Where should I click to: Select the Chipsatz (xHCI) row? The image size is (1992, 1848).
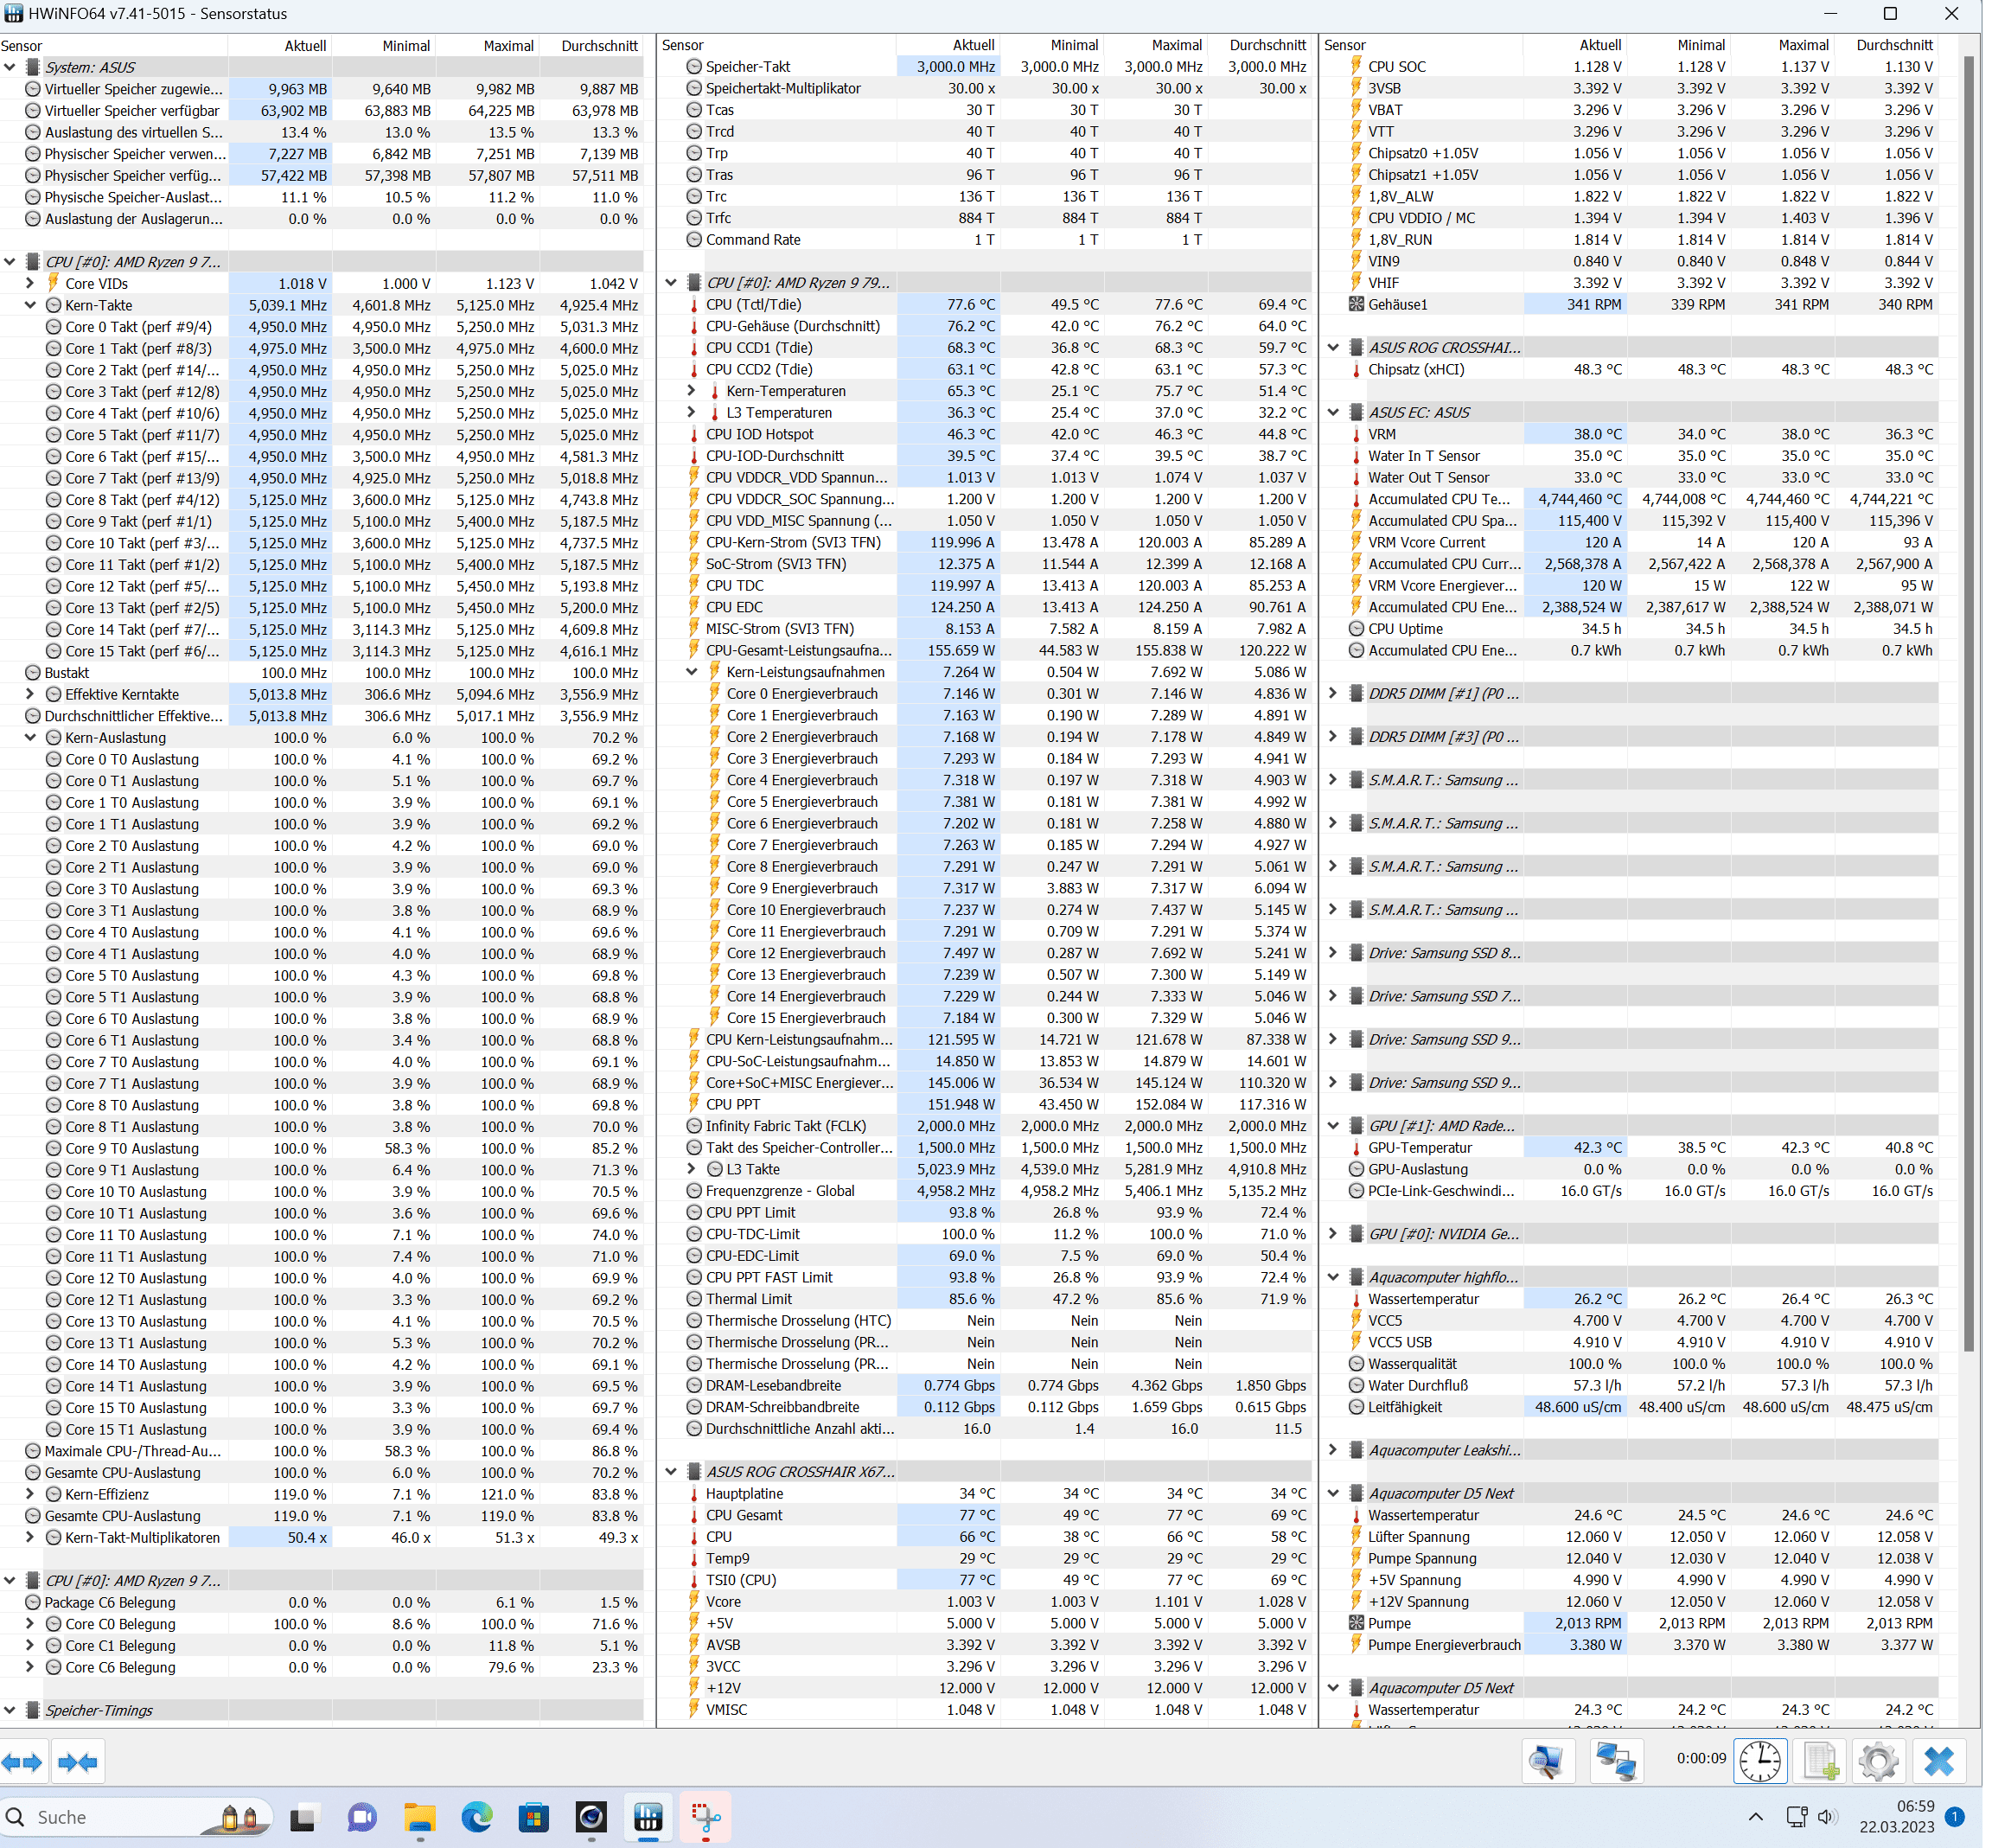click(1630, 369)
